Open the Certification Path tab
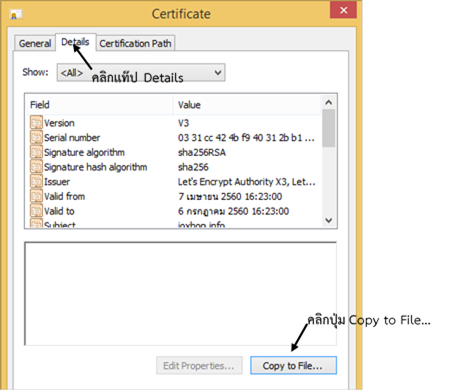Viewport: 463px width, 391px height. (x=135, y=43)
